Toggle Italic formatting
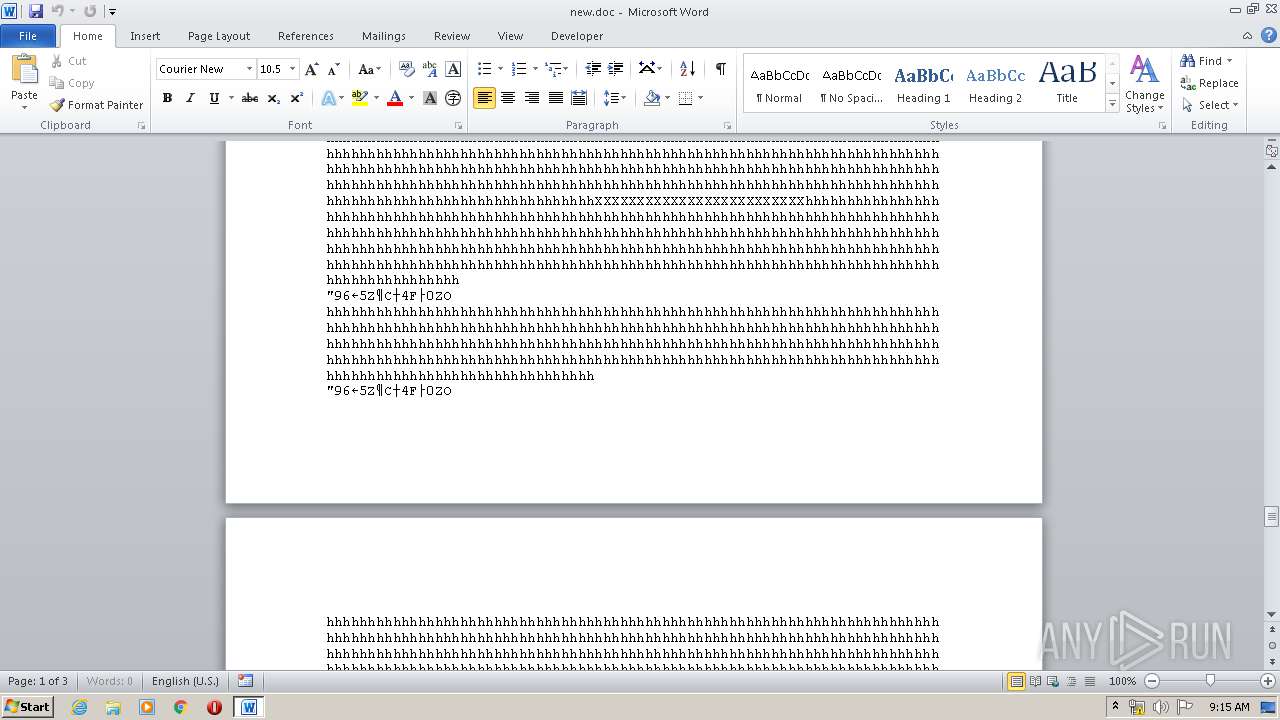 [190, 98]
